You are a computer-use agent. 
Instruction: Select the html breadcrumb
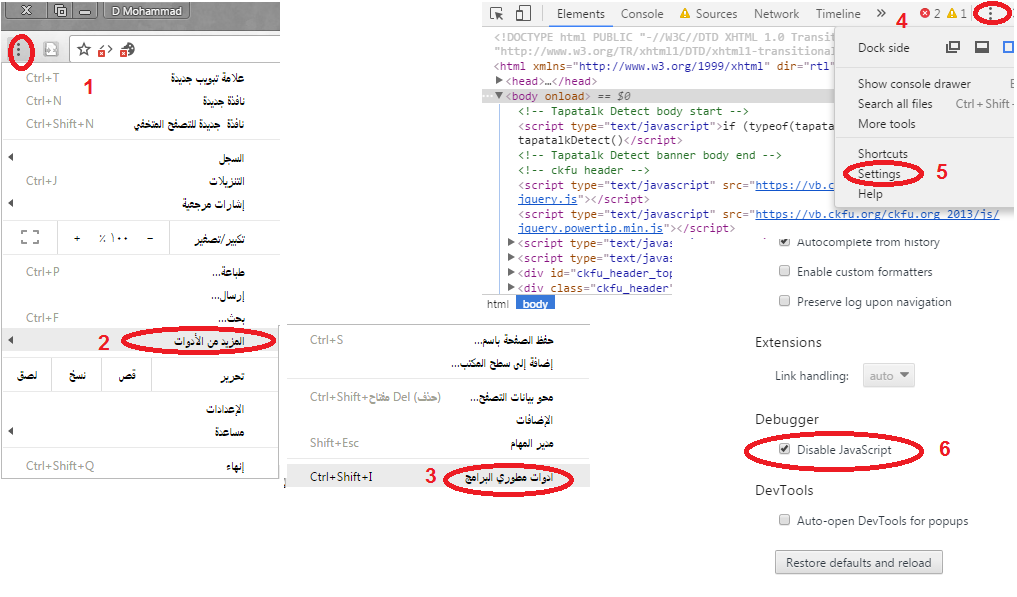(498, 304)
